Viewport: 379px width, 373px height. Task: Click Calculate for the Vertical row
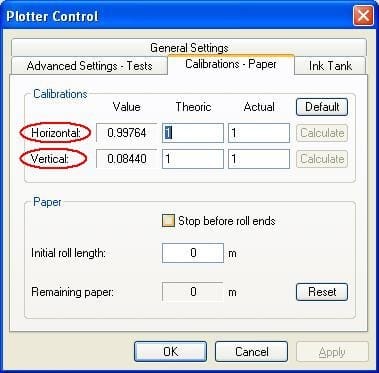322,159
